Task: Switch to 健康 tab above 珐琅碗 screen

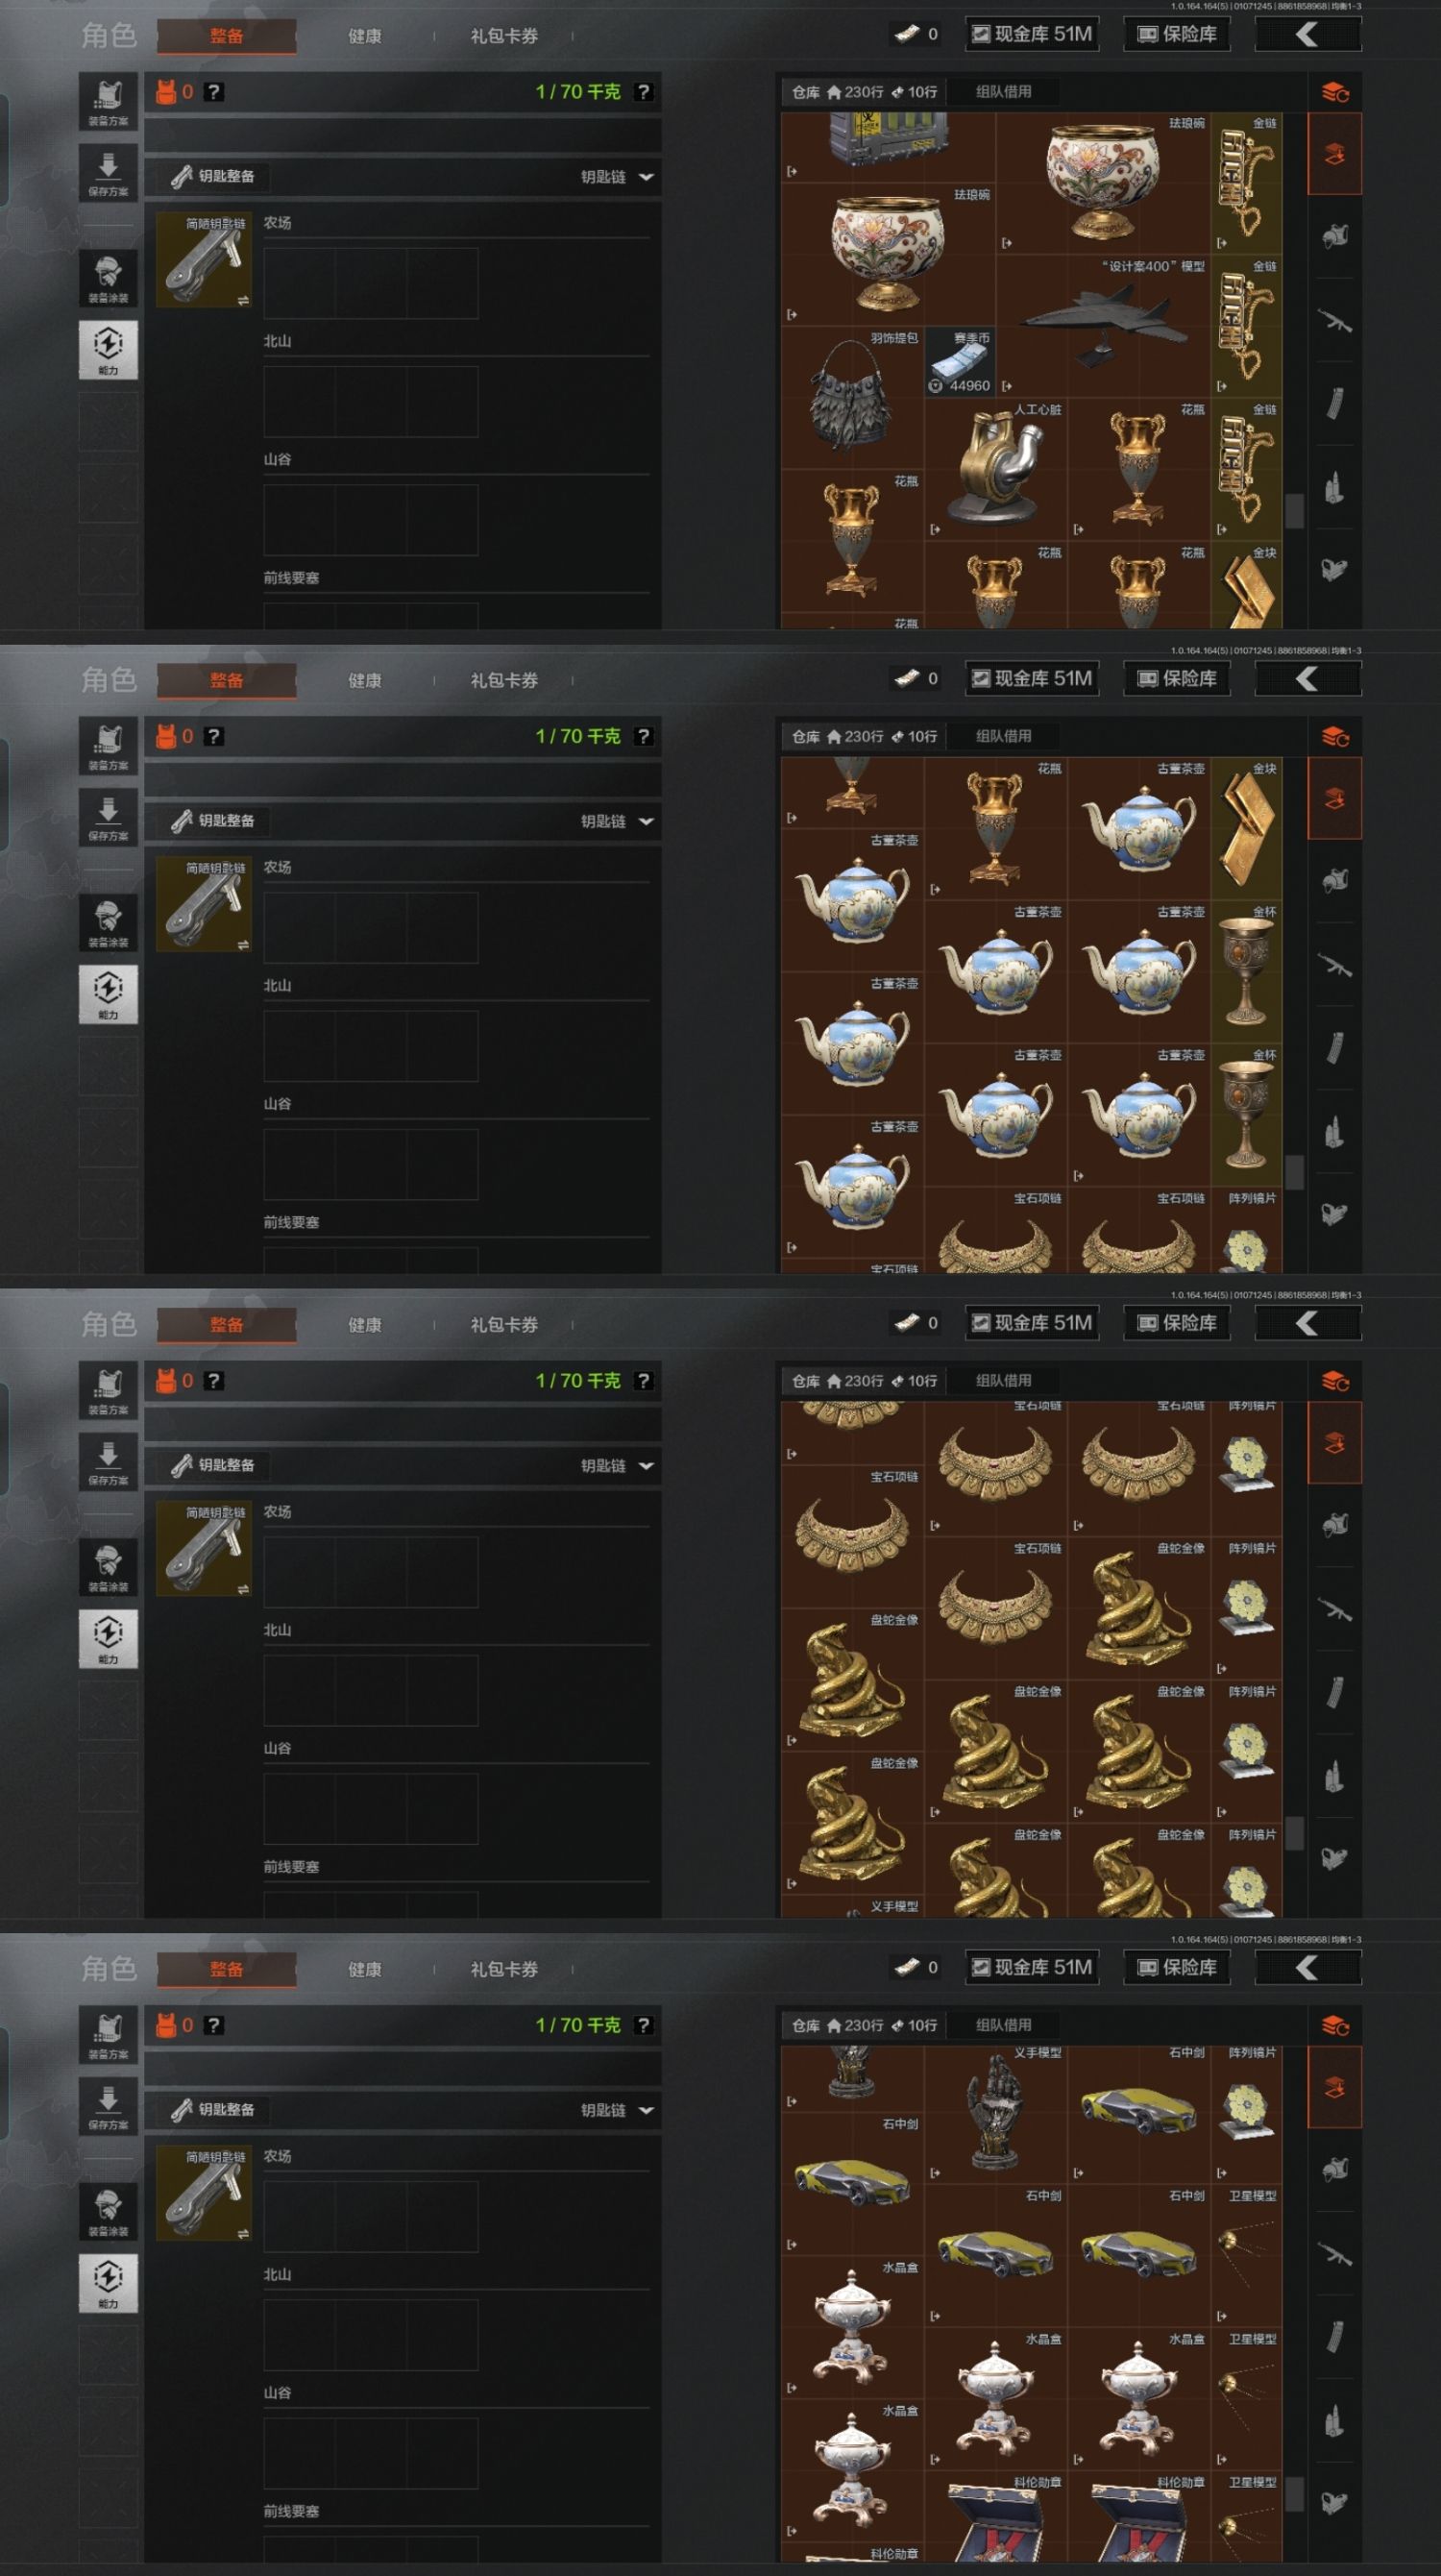Action: click(x=365, y=36)
